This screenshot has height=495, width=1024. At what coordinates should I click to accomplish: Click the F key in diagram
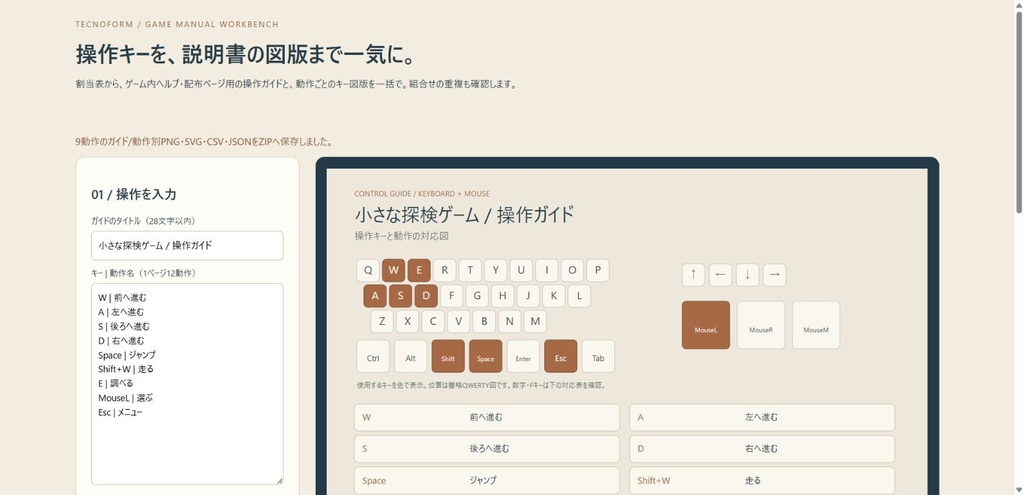[x=451, y=296]
